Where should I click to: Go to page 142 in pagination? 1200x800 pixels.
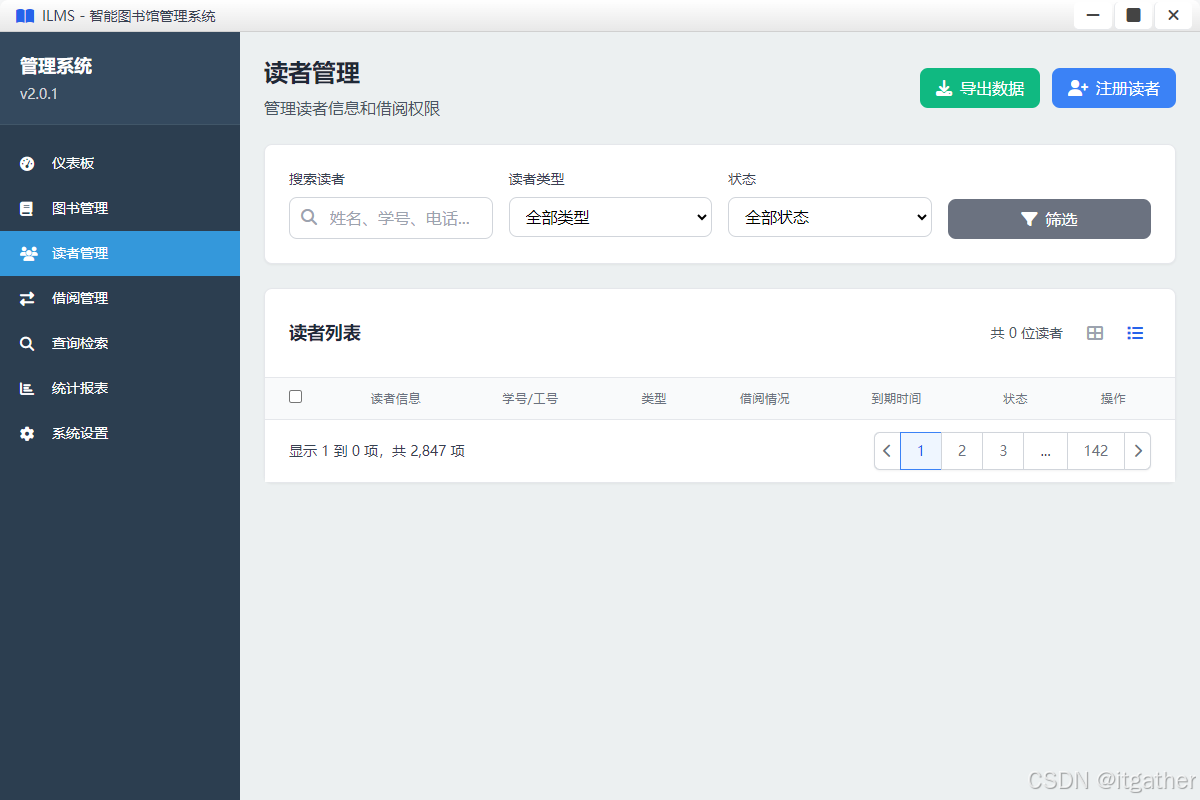[1096, 451]
